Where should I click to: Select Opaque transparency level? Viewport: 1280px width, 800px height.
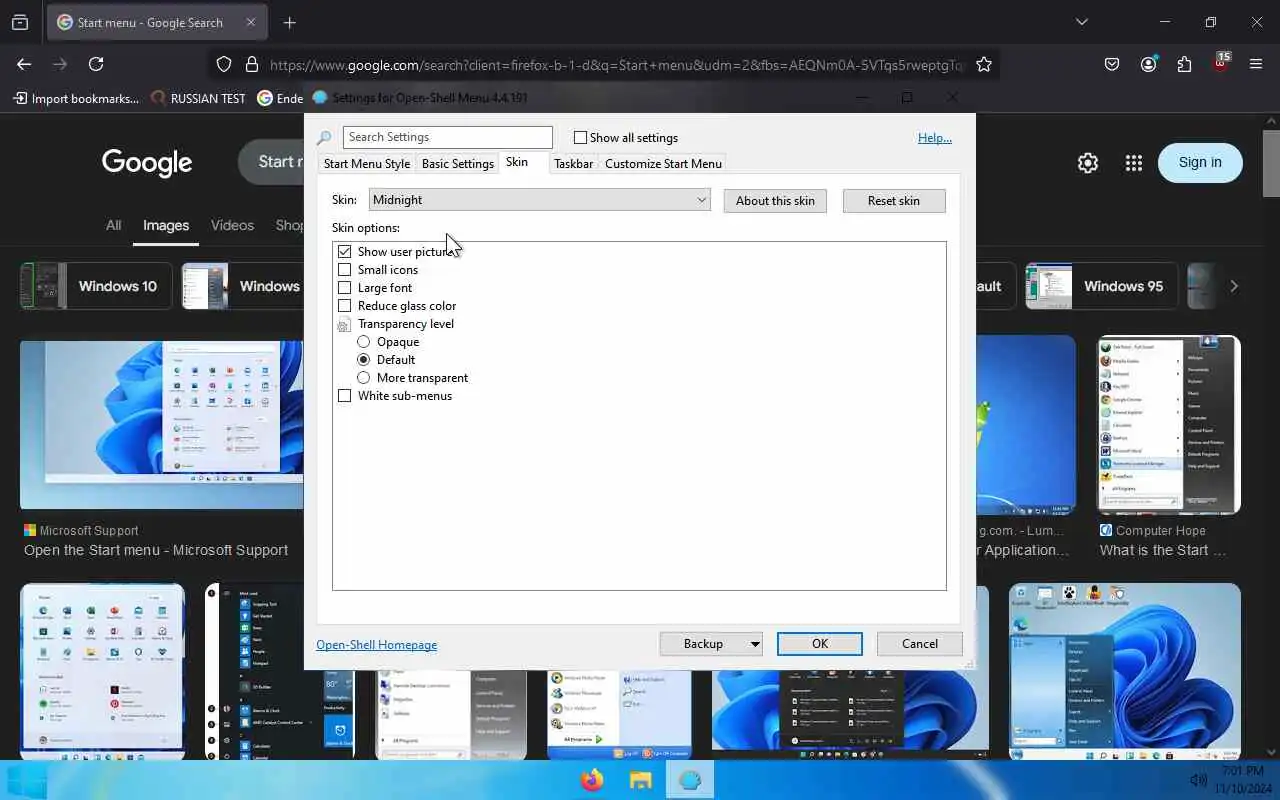pos(364,342)
